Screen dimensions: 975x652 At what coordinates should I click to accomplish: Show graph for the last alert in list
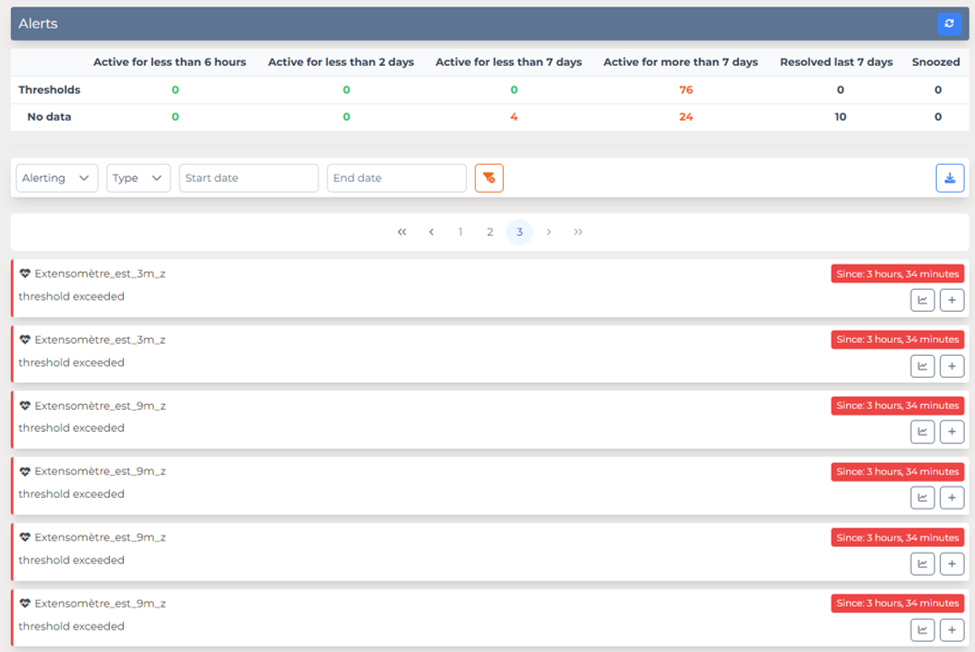pos(922,630)
